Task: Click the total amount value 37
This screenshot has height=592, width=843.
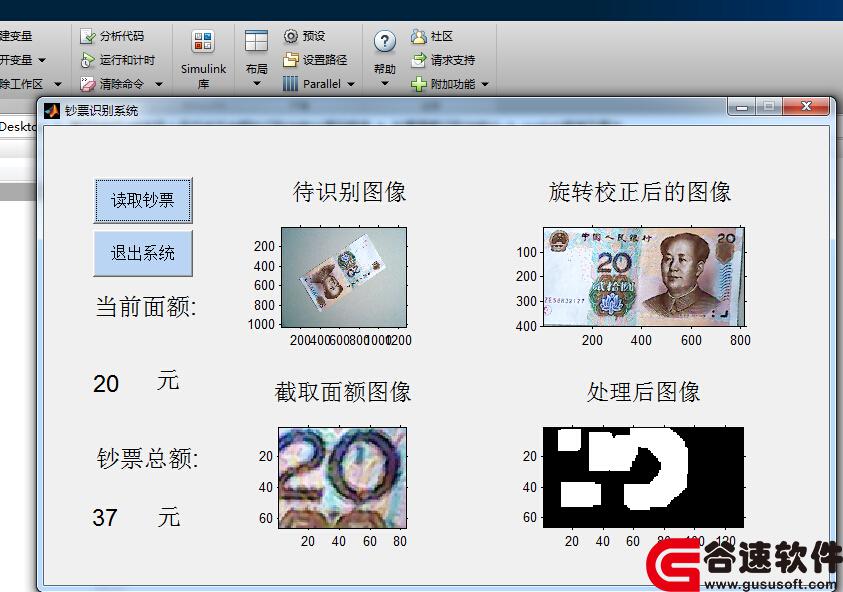Action: [x=105, y=518]
